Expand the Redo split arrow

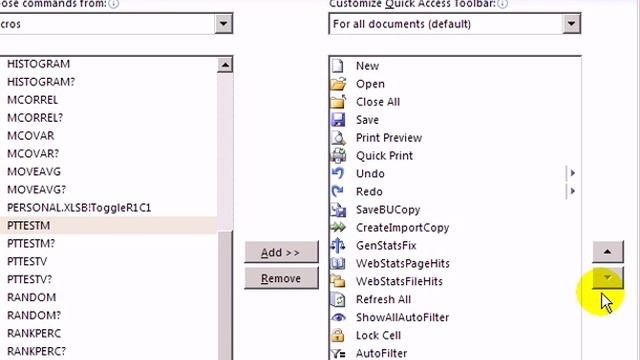[572, 191]
